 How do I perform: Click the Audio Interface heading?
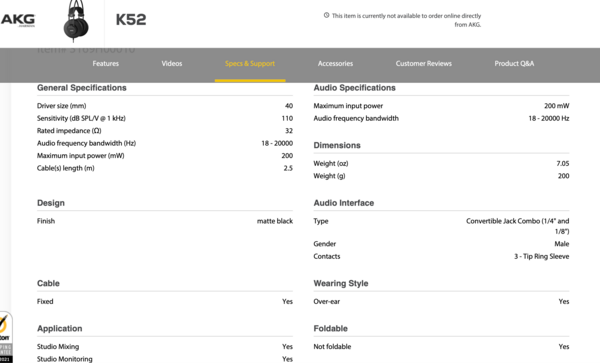344,203
